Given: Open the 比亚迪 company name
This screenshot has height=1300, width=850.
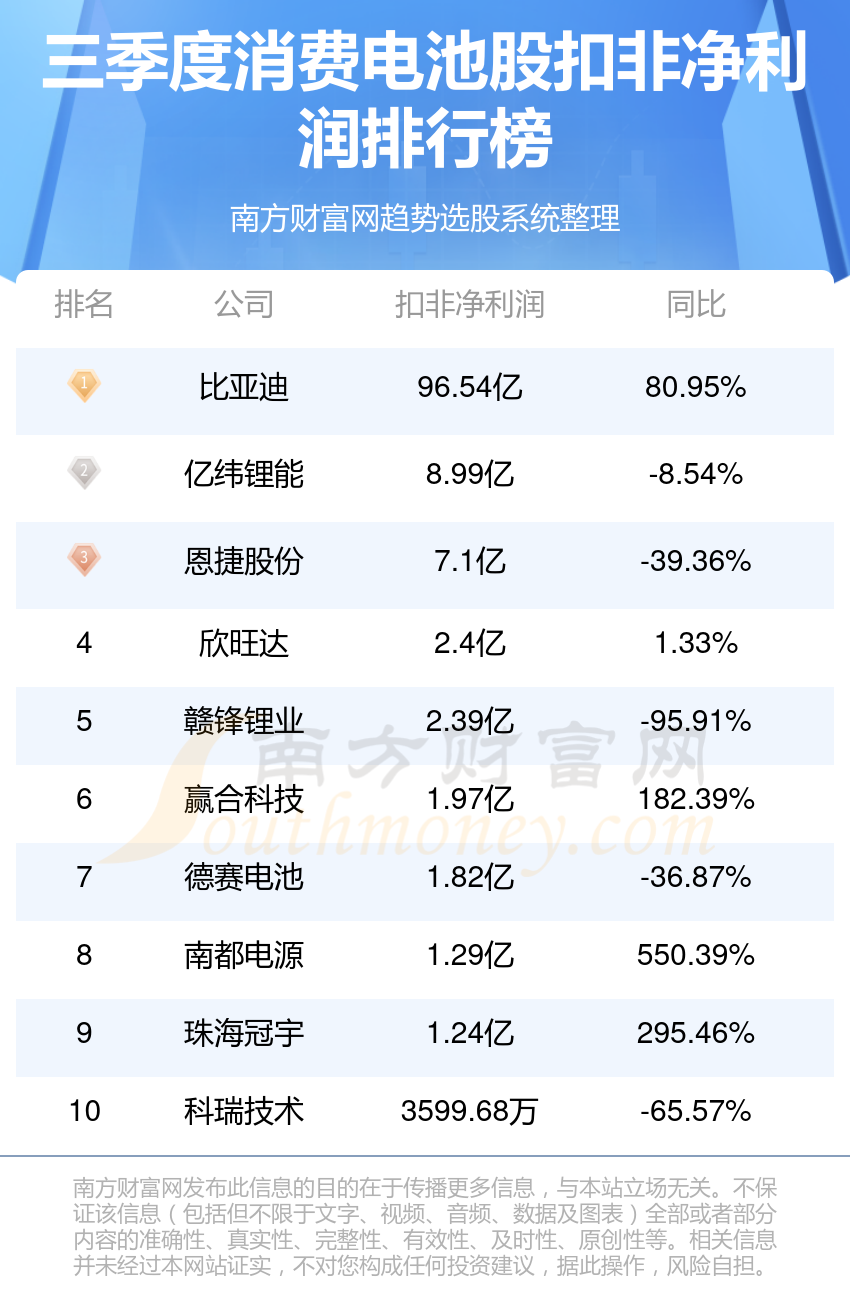Looking at the screenshot, I should (x=244, y=387).
